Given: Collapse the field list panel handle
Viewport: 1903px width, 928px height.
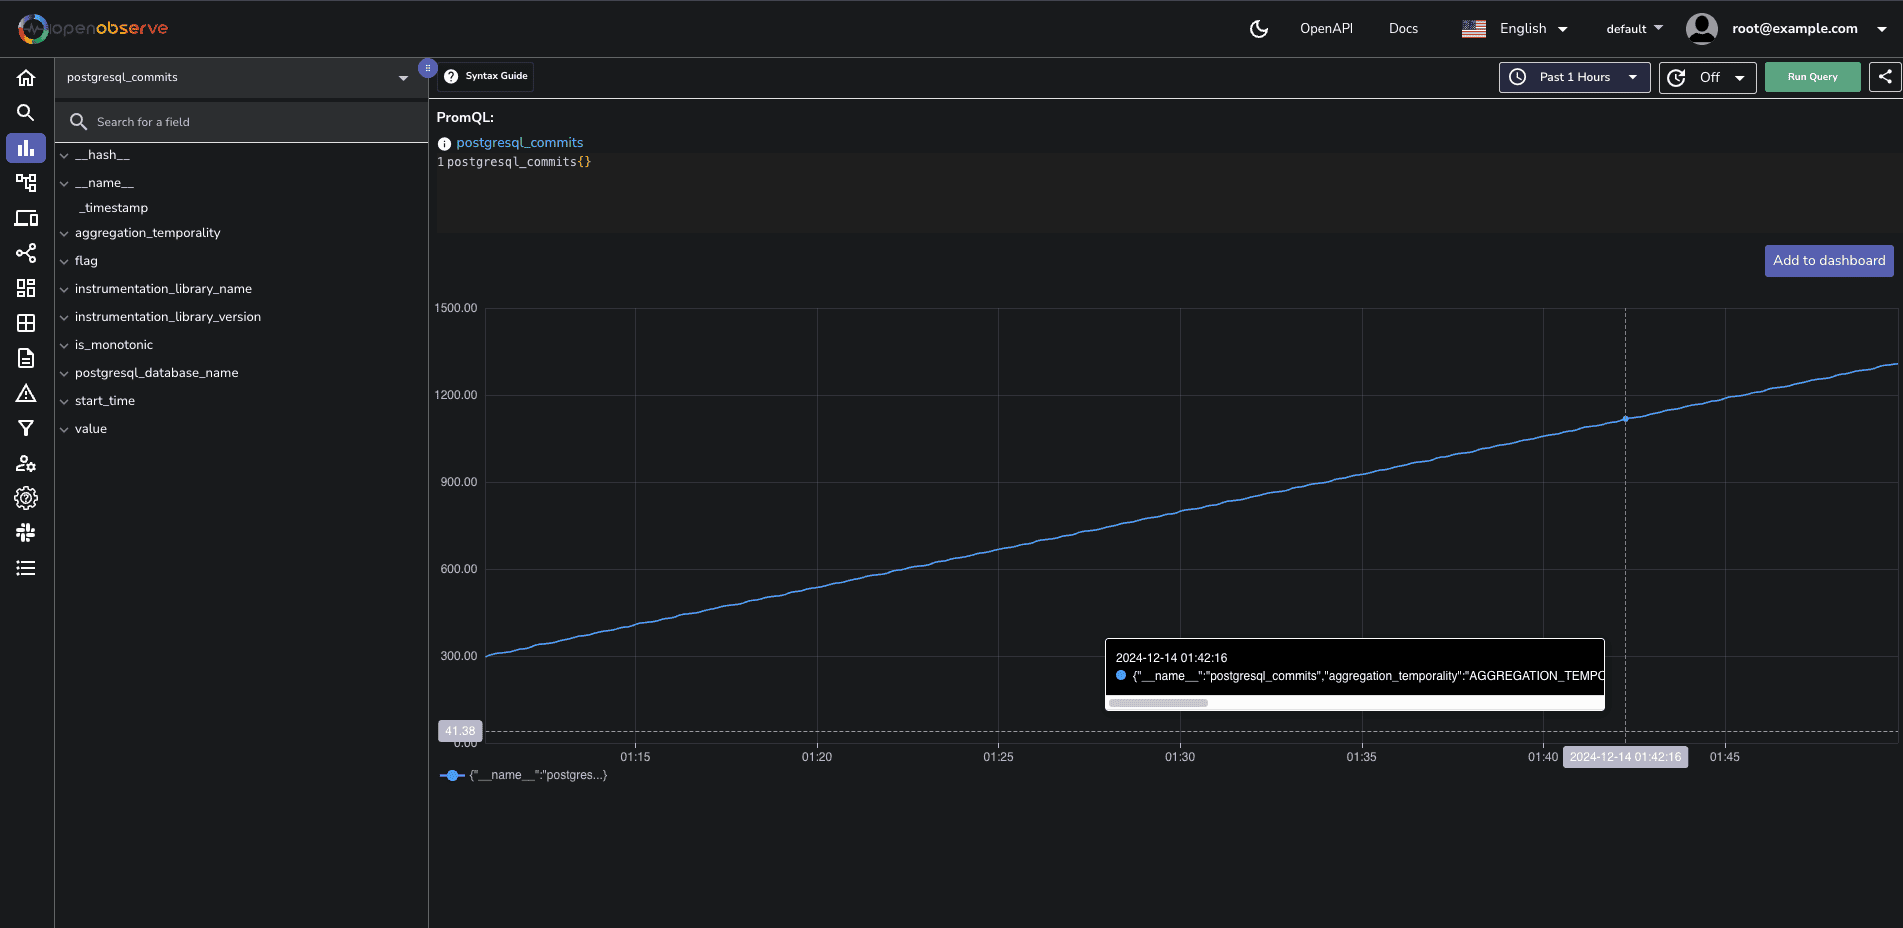Looking at the screenshot, I should click(x=427, y=69).
